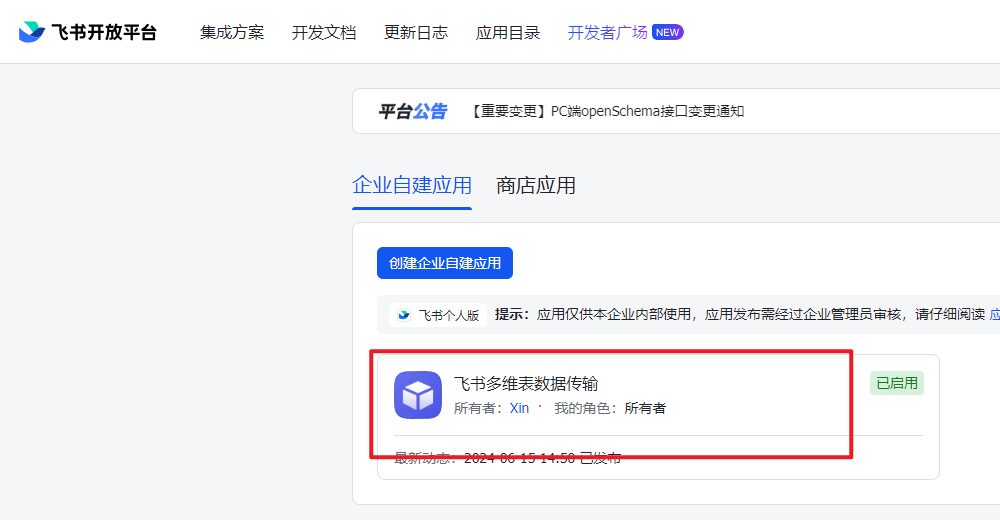Open the 更新日志 menu item
Image resolution: width=1000 pixels, height=520 pixels.
(x=416, y=33)
